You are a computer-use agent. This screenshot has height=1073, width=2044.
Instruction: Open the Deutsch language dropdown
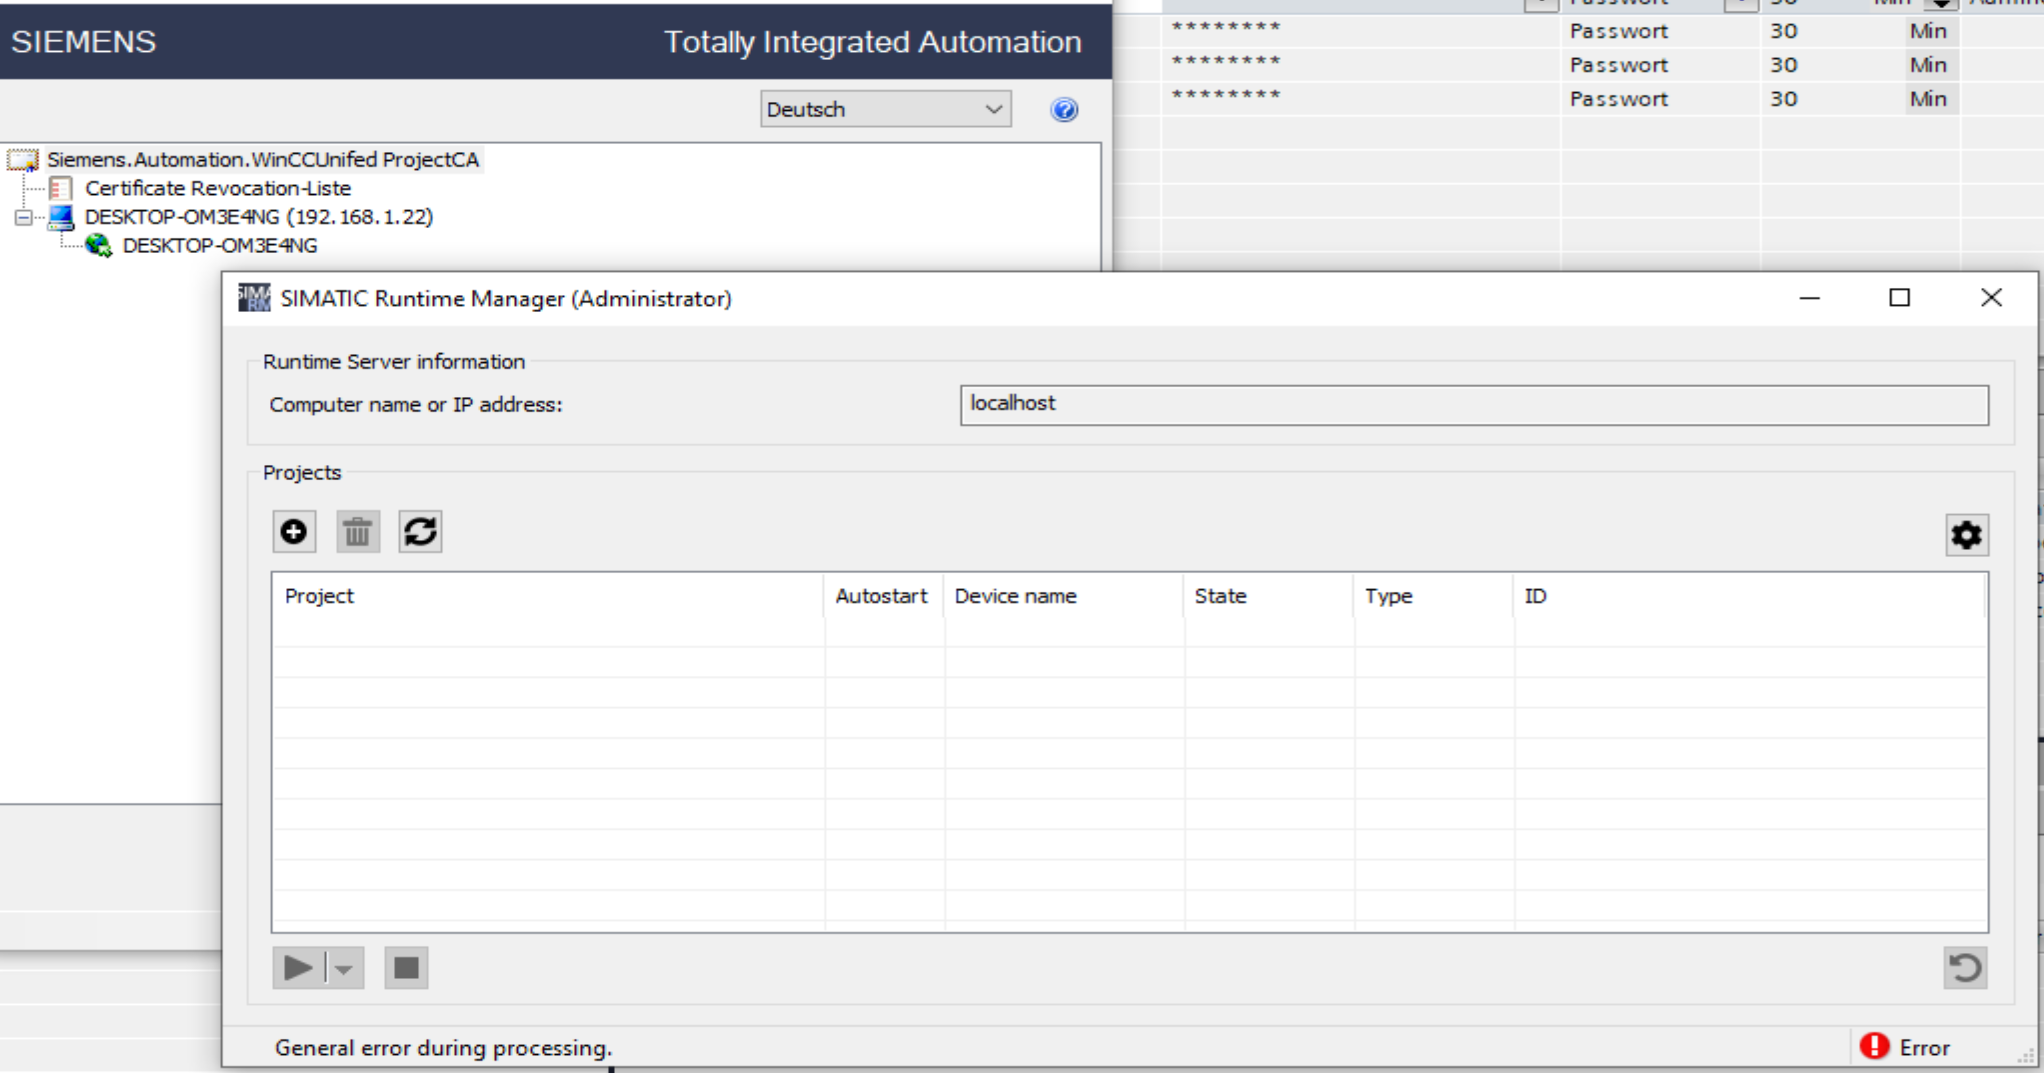[885, 109]
